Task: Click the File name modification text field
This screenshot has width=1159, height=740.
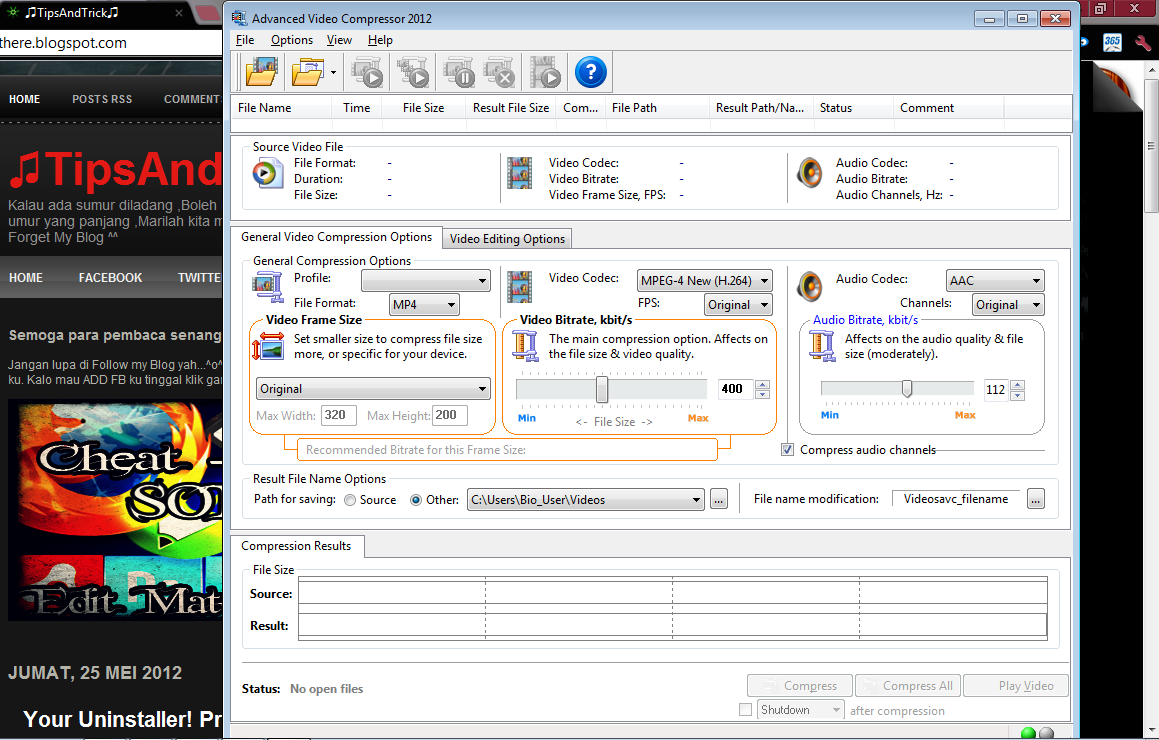Action: tap(956, 499)
